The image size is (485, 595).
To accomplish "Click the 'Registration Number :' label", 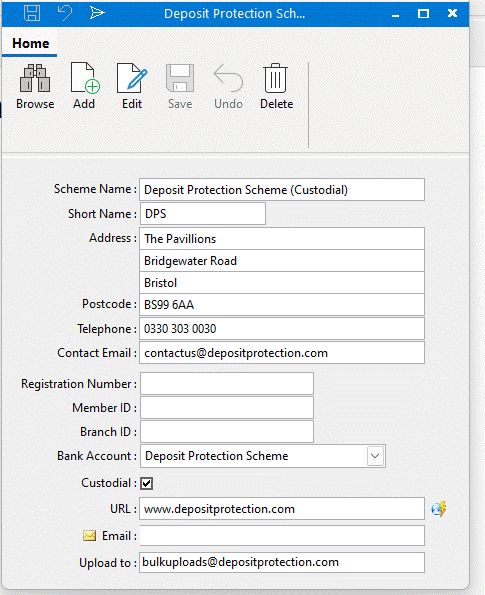I will click(79, 384).
